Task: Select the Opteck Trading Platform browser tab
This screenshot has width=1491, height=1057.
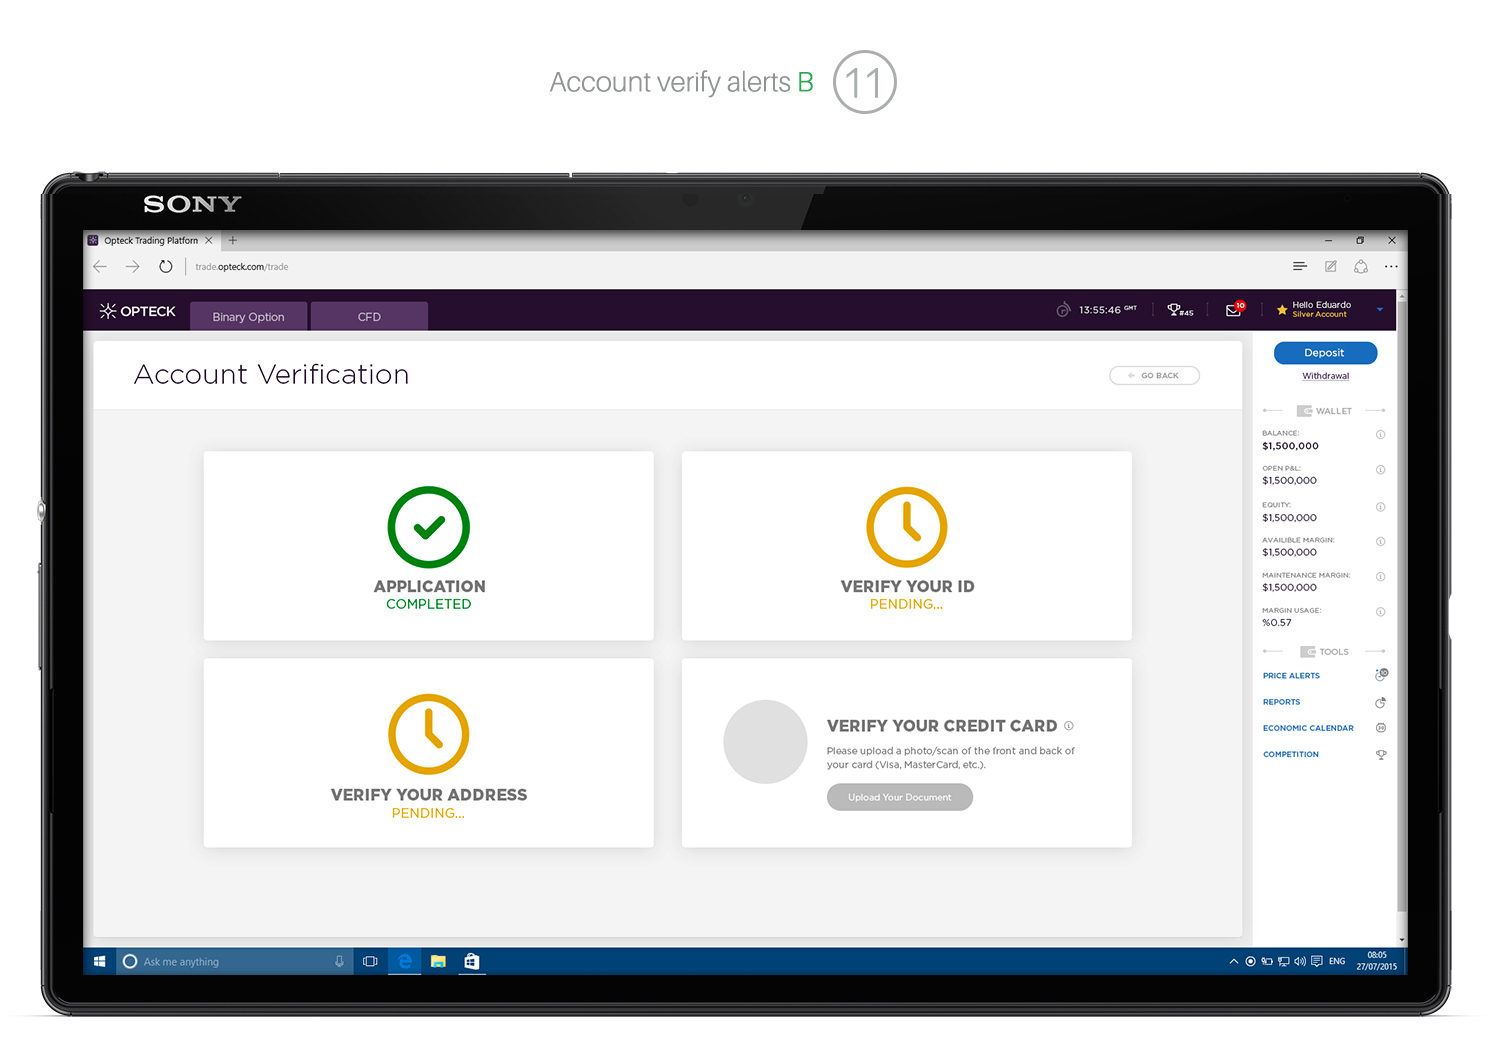Action: [151, 240]
